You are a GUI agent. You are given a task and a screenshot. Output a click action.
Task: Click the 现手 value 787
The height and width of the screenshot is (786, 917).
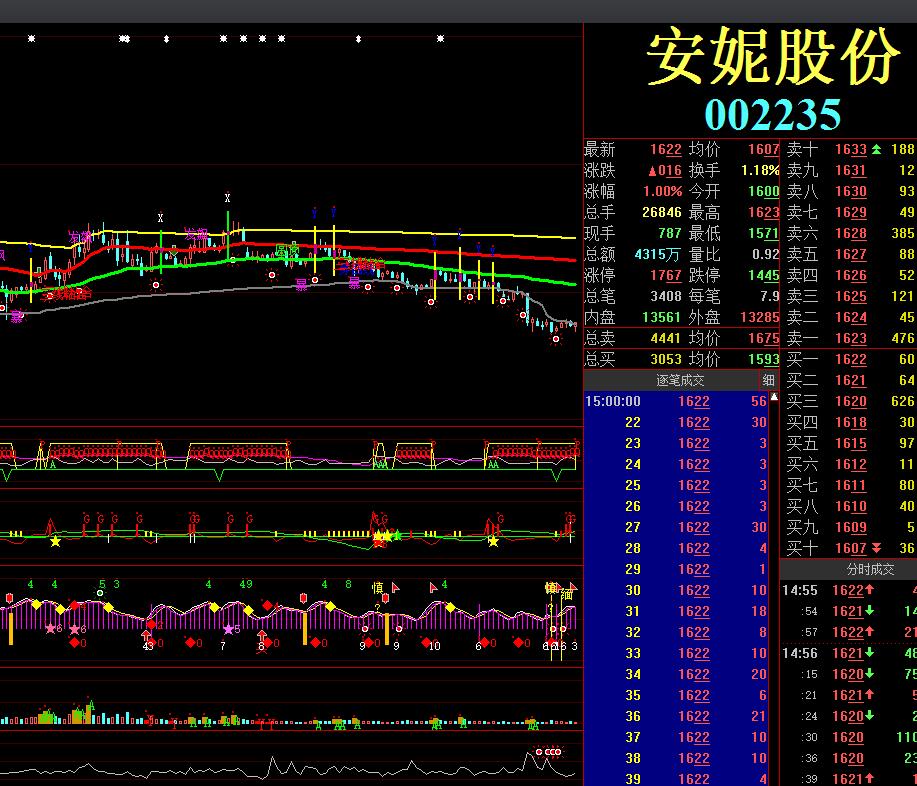point(670,233)
